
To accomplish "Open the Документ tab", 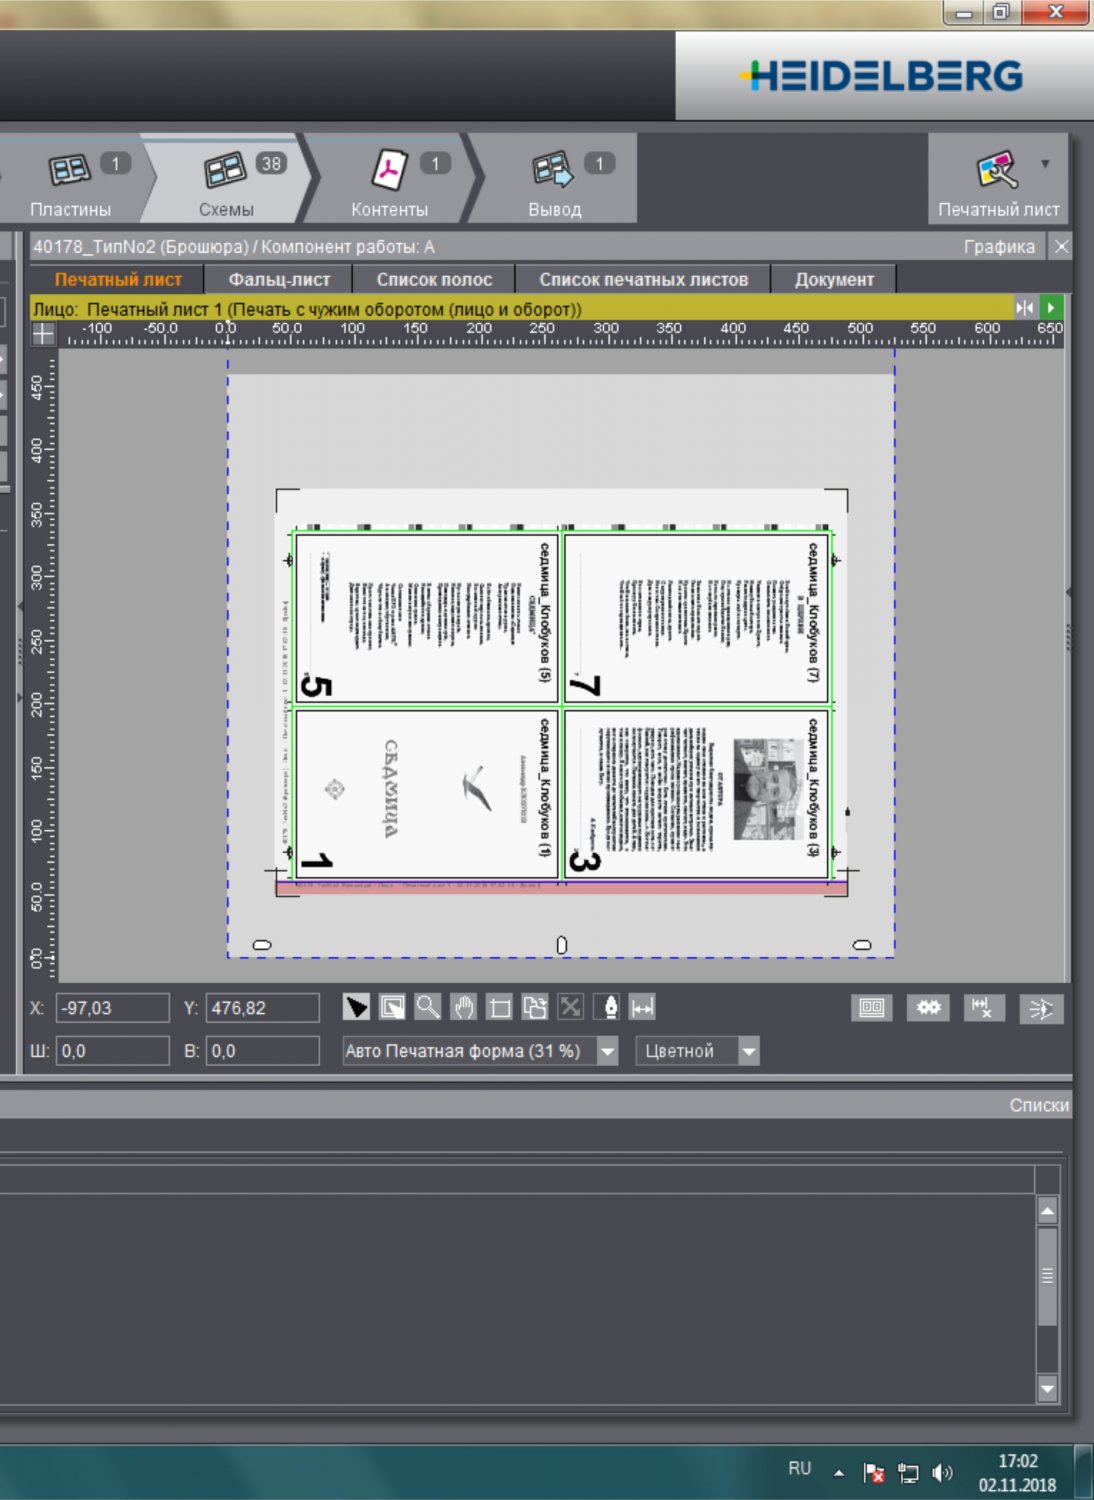I will click(x=834, y=280).
